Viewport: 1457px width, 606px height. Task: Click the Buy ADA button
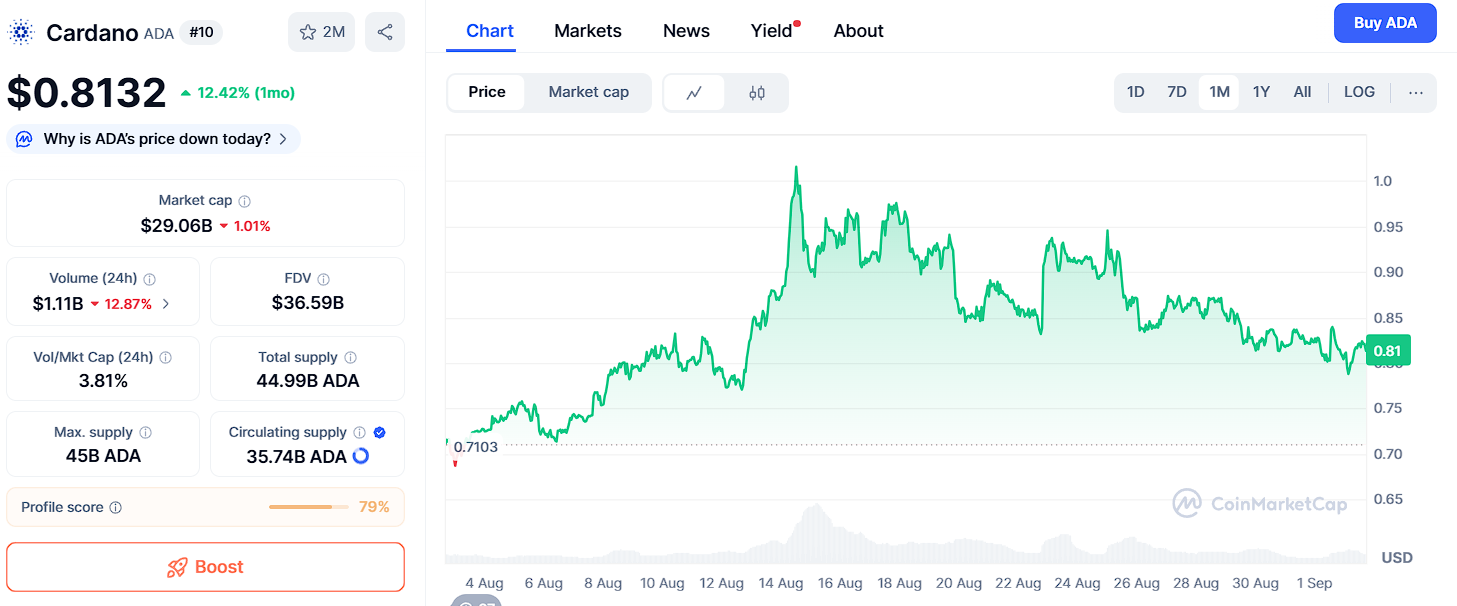click(1384, 23)
